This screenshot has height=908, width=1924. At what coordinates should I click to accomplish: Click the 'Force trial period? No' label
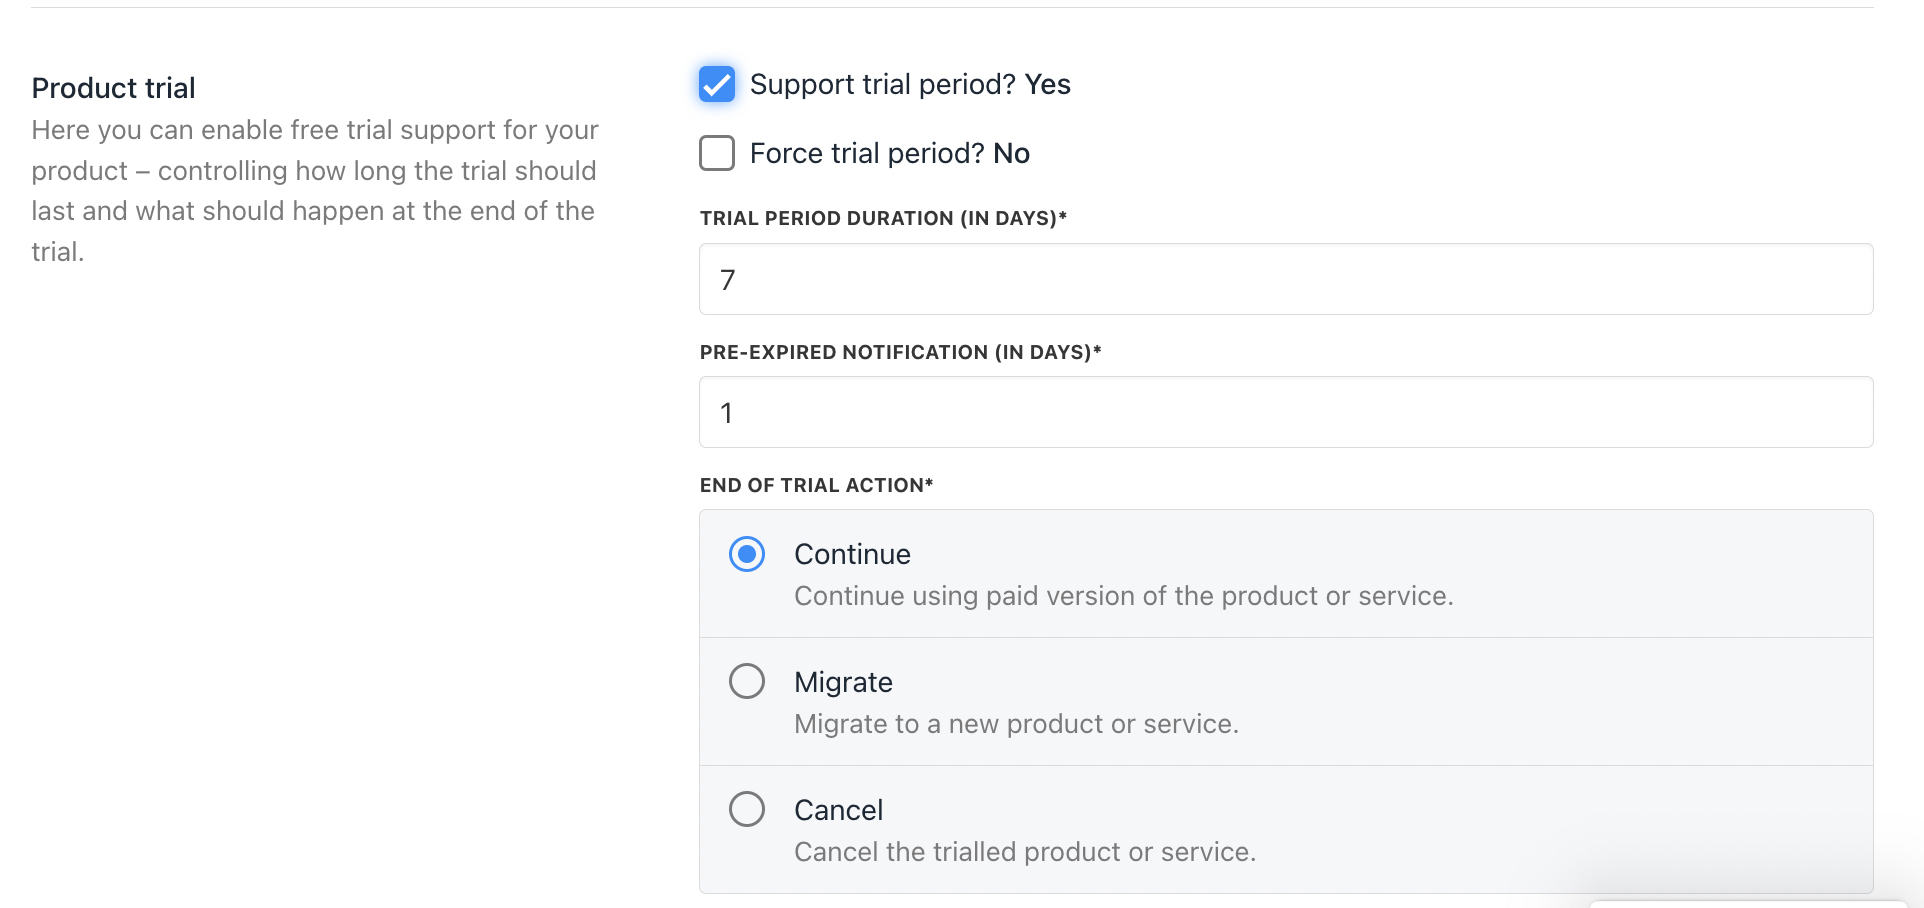tap(889, 153)
